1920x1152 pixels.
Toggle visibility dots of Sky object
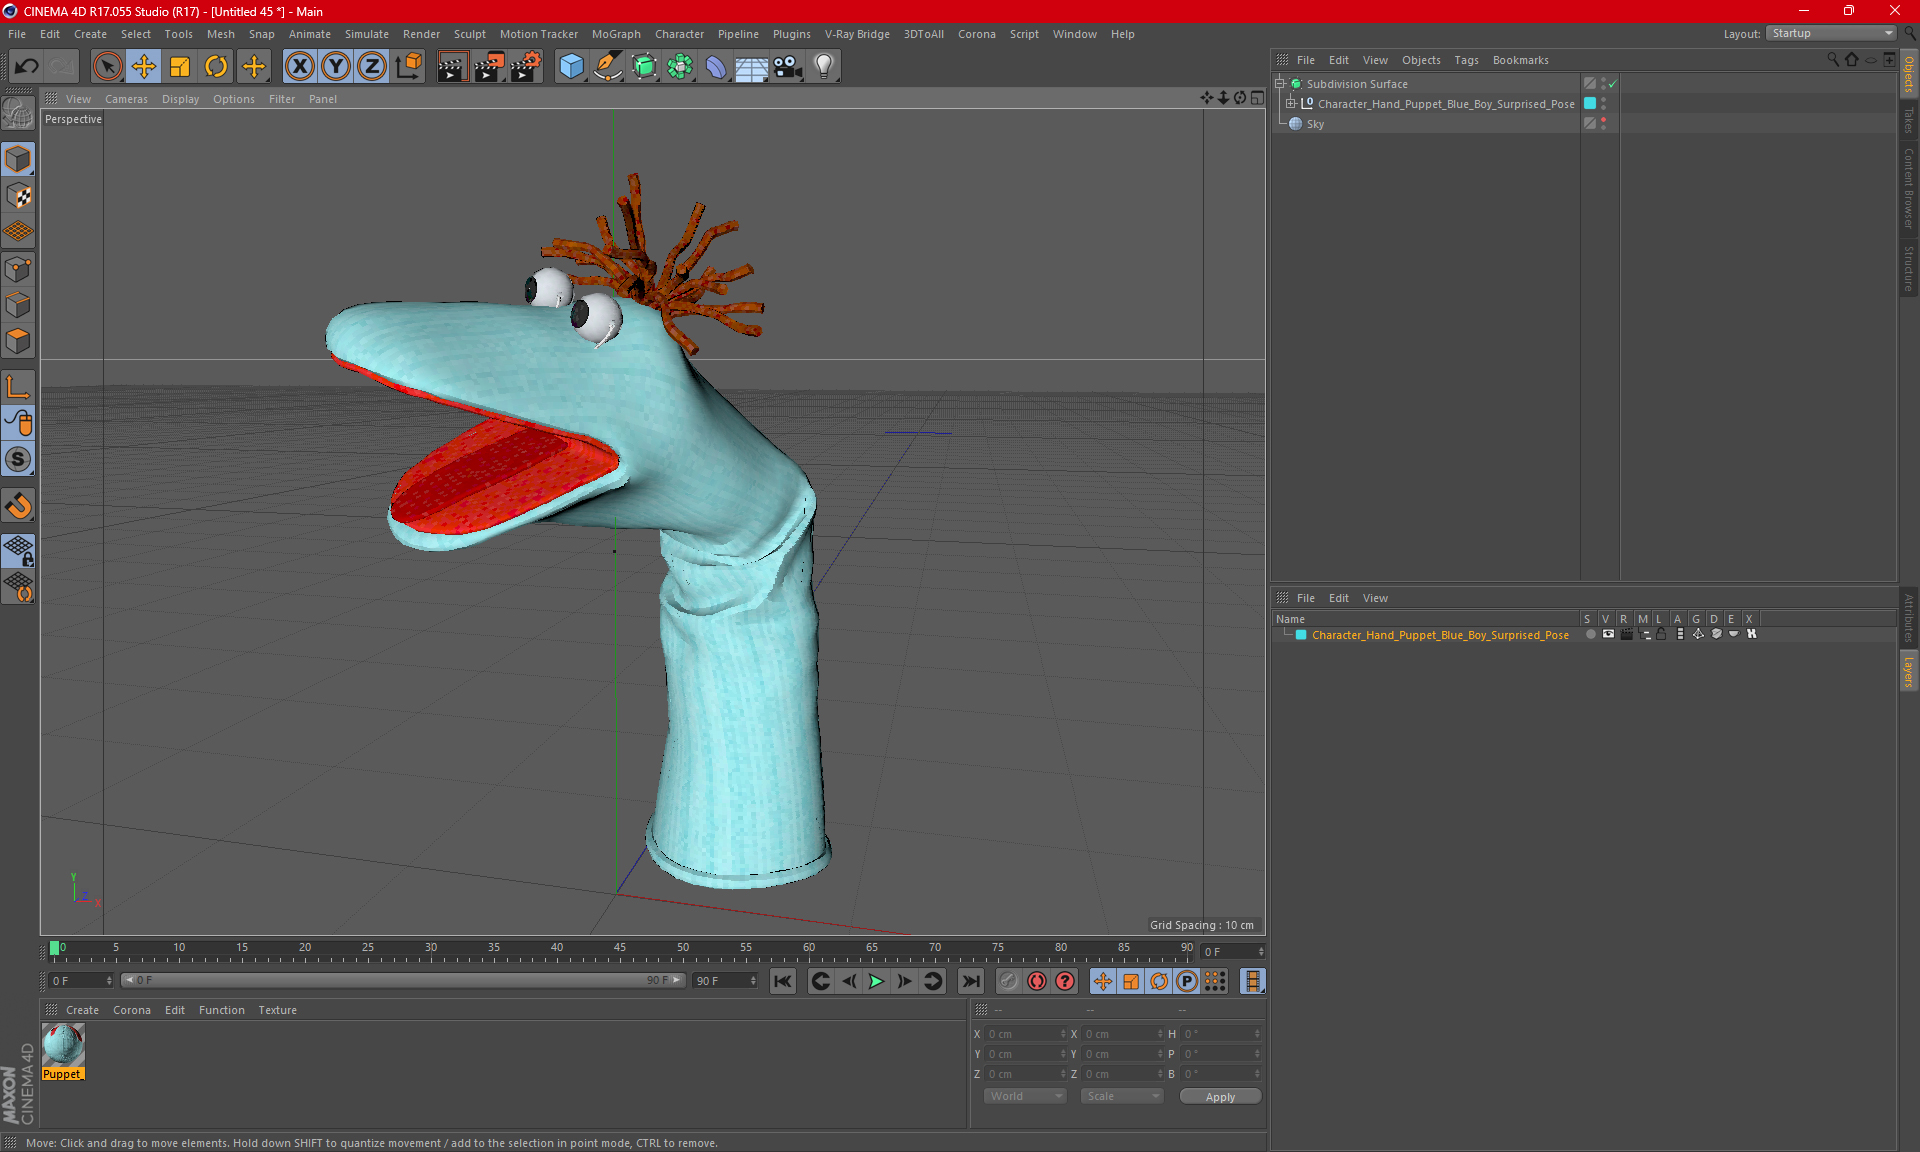(x=1603, y=123)
